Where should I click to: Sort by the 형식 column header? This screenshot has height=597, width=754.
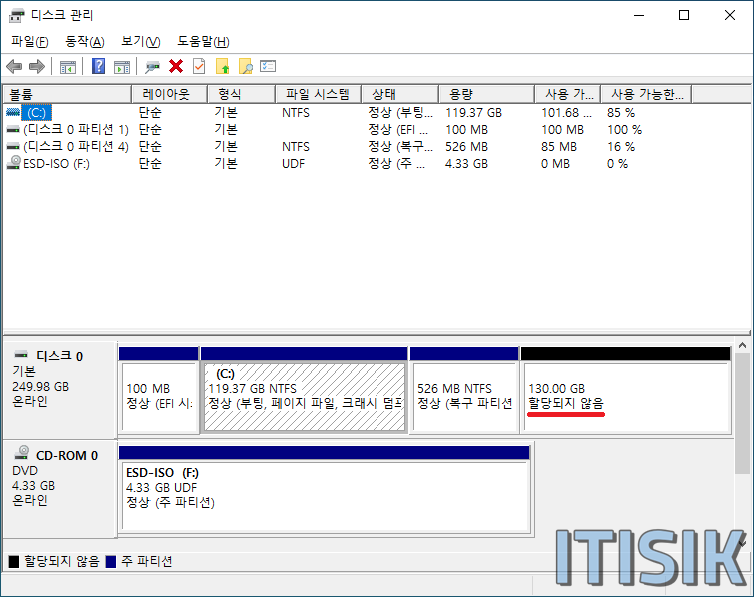click(x=241, y=94)
